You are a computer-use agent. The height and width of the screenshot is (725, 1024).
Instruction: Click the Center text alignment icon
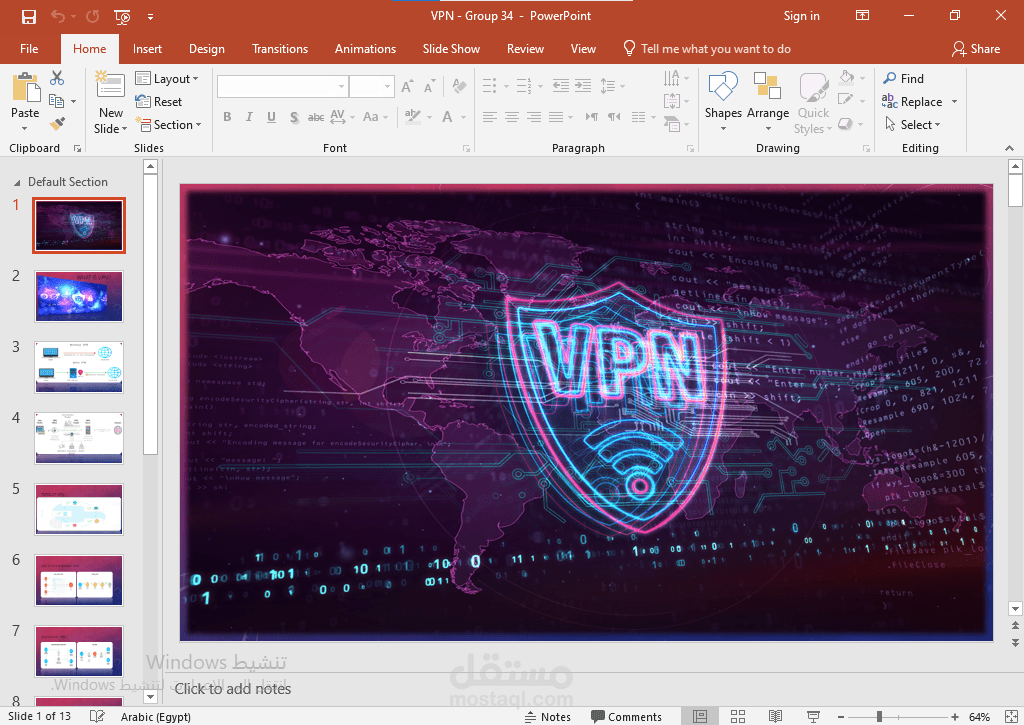click(512, 117)
